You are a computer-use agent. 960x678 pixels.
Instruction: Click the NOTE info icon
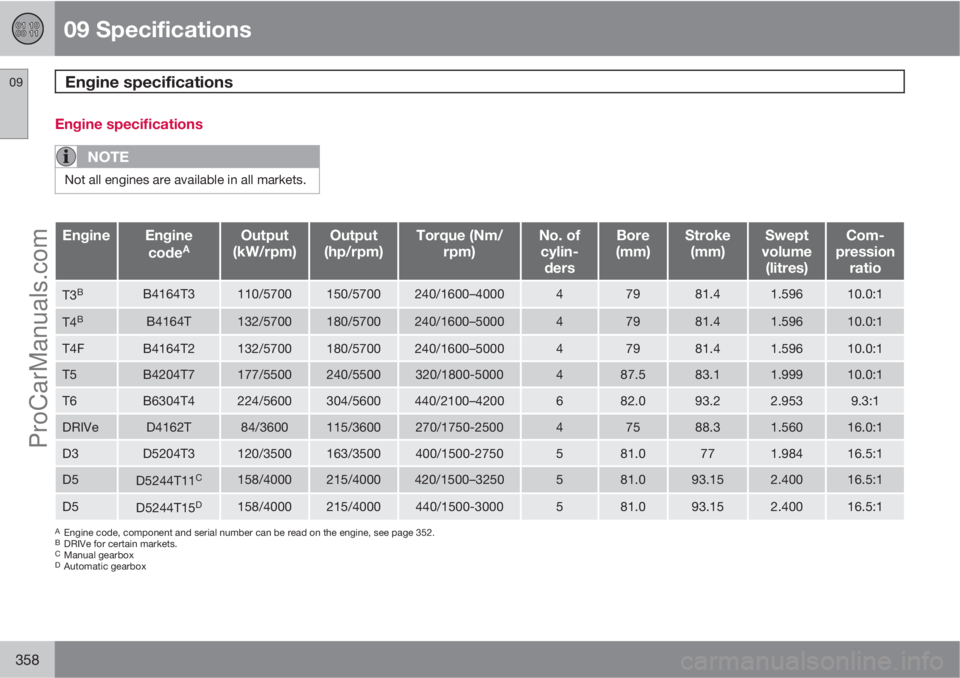click(x=66, y=157)
